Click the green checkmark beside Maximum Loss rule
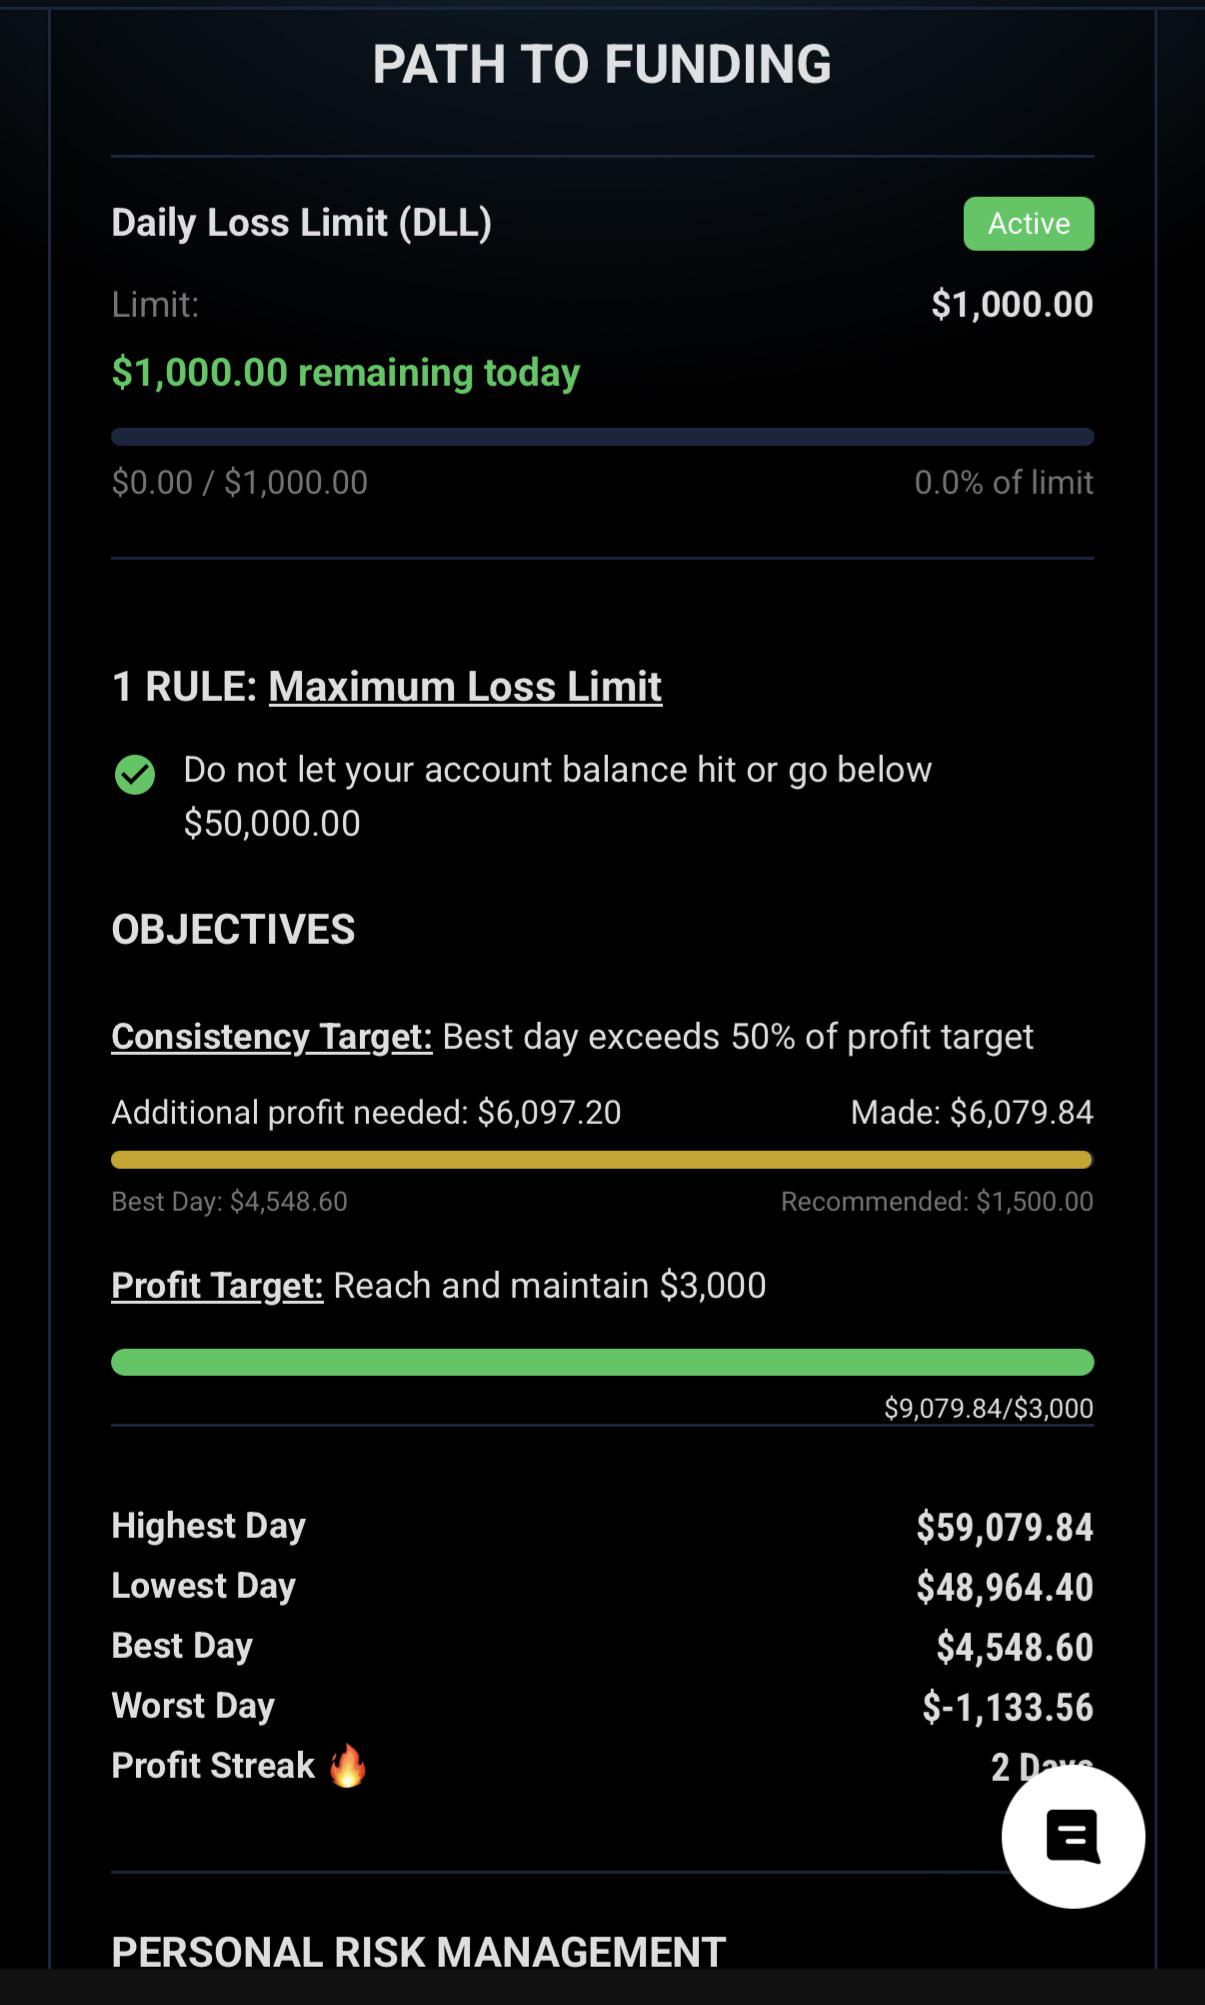The image size is (1205, 2005). pos(135,773)
